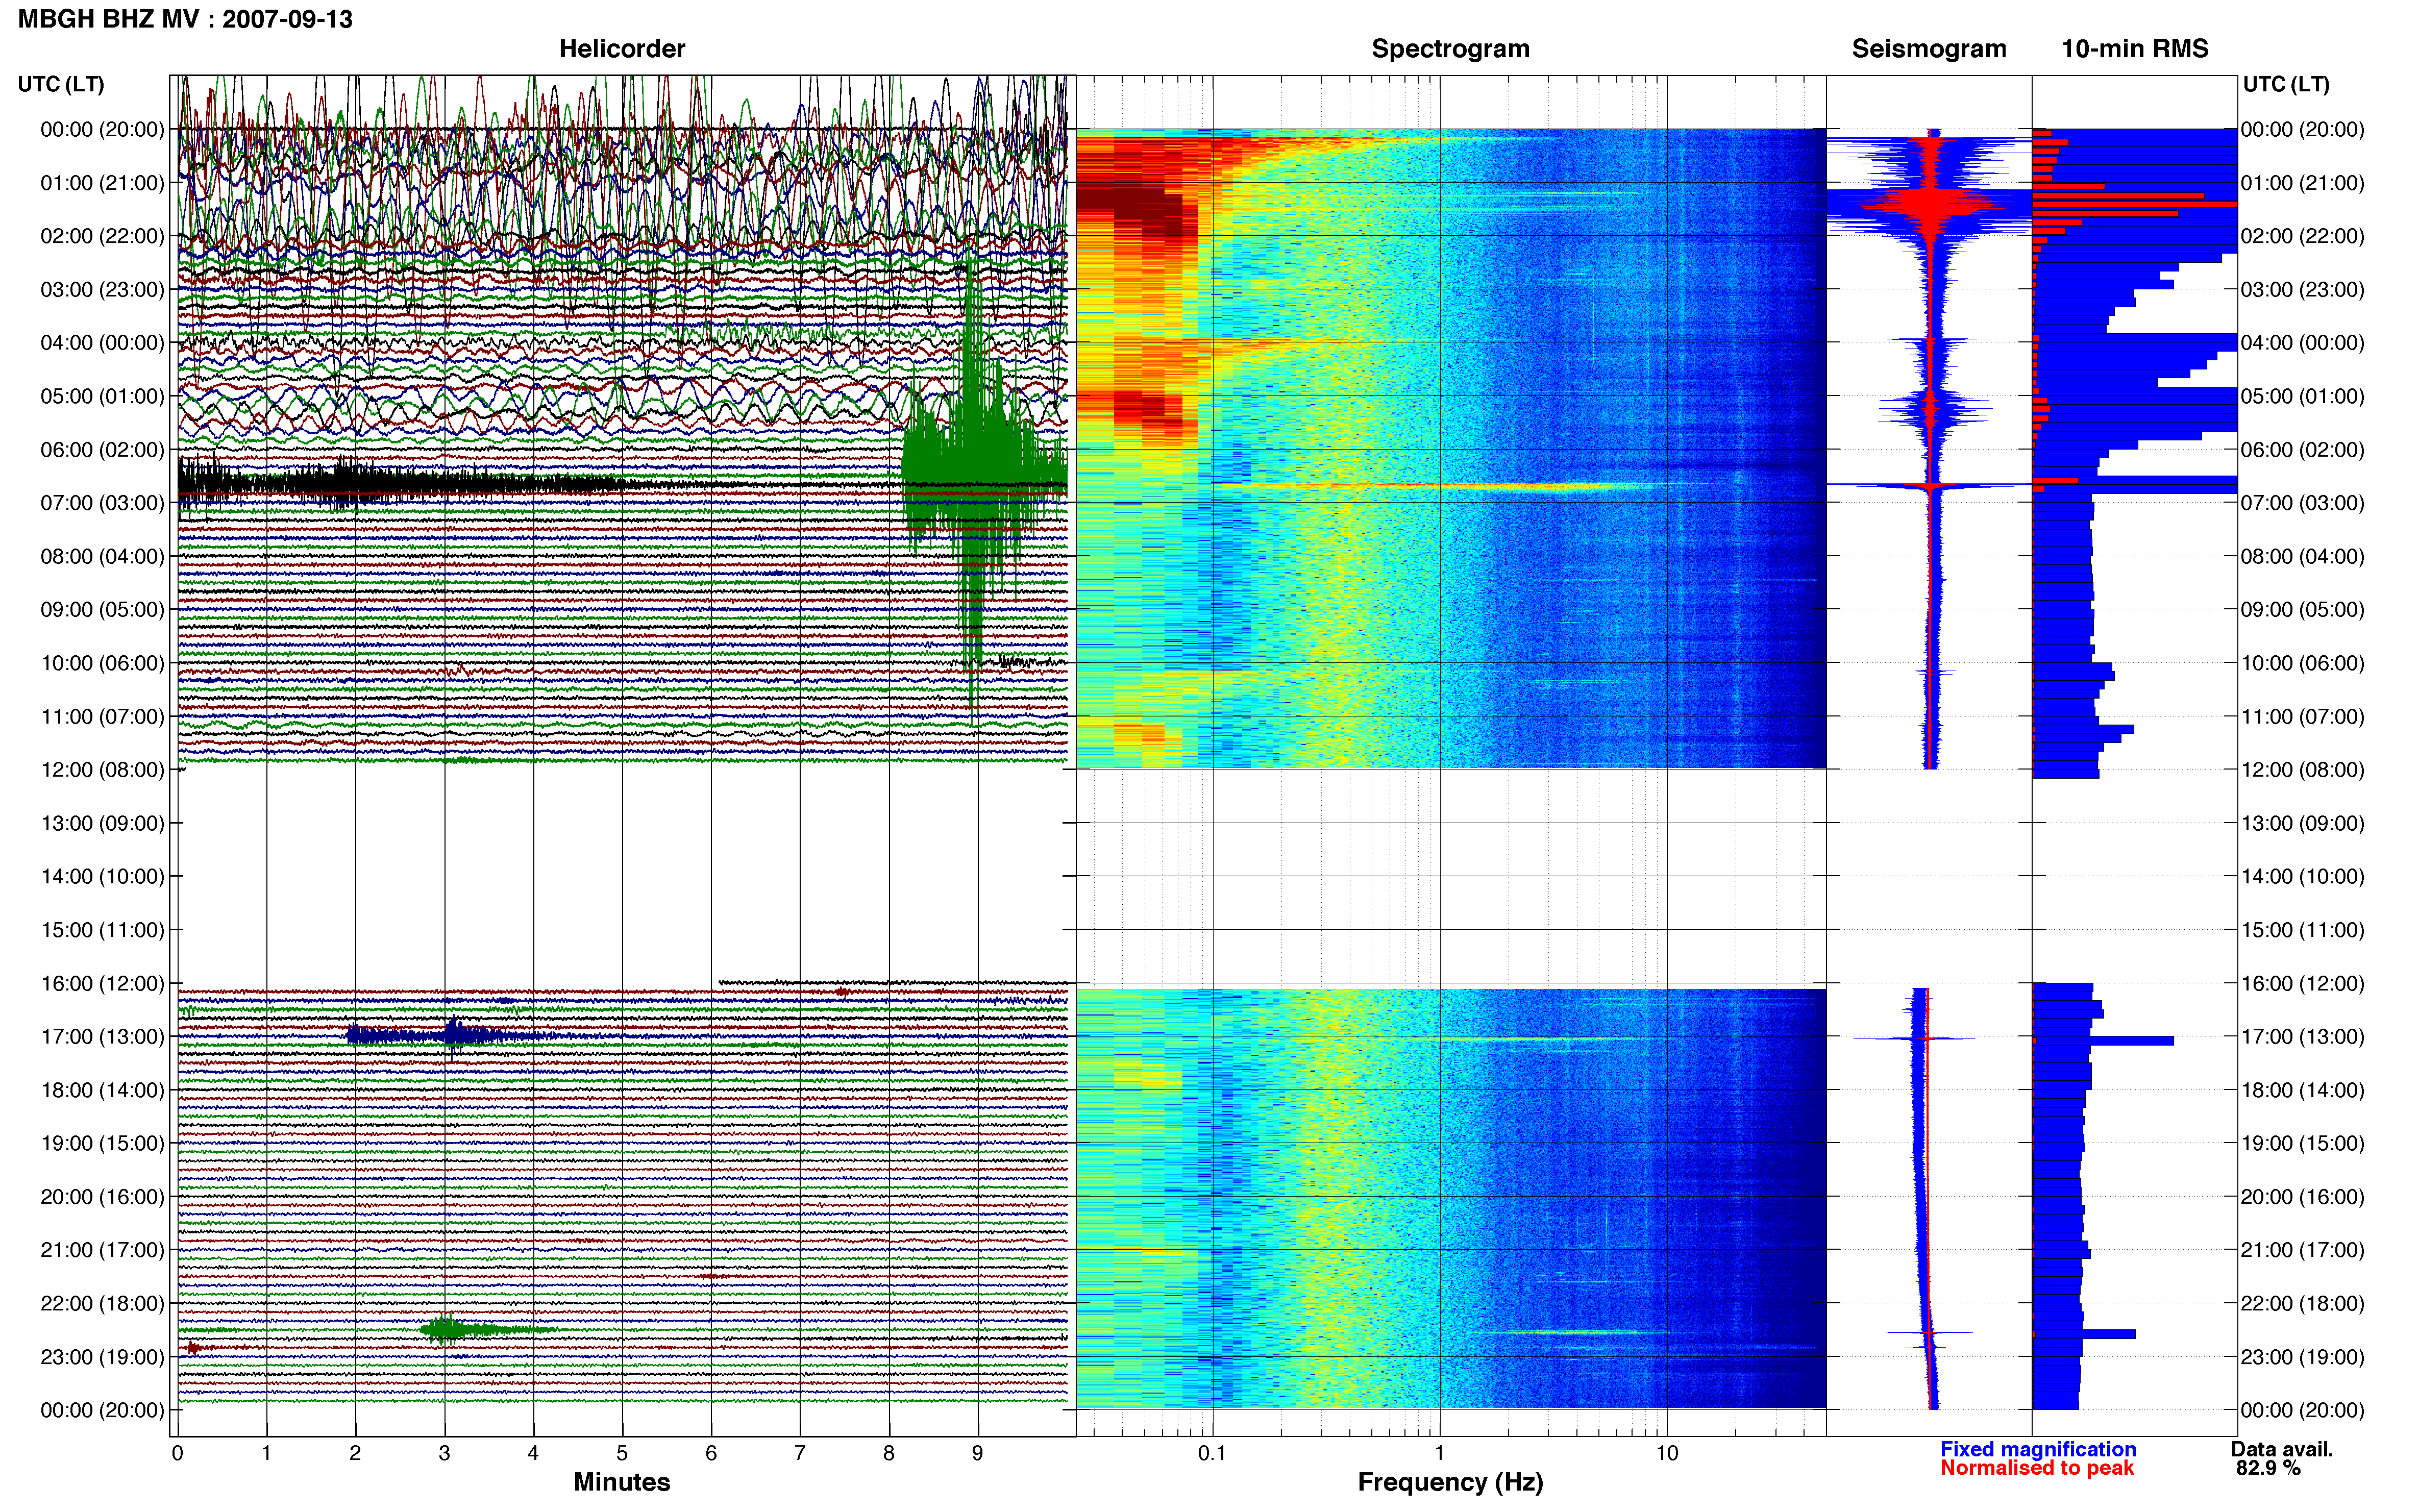
Task: Click the '10' frequency tick label
Action: (x=1667, y=1453)
